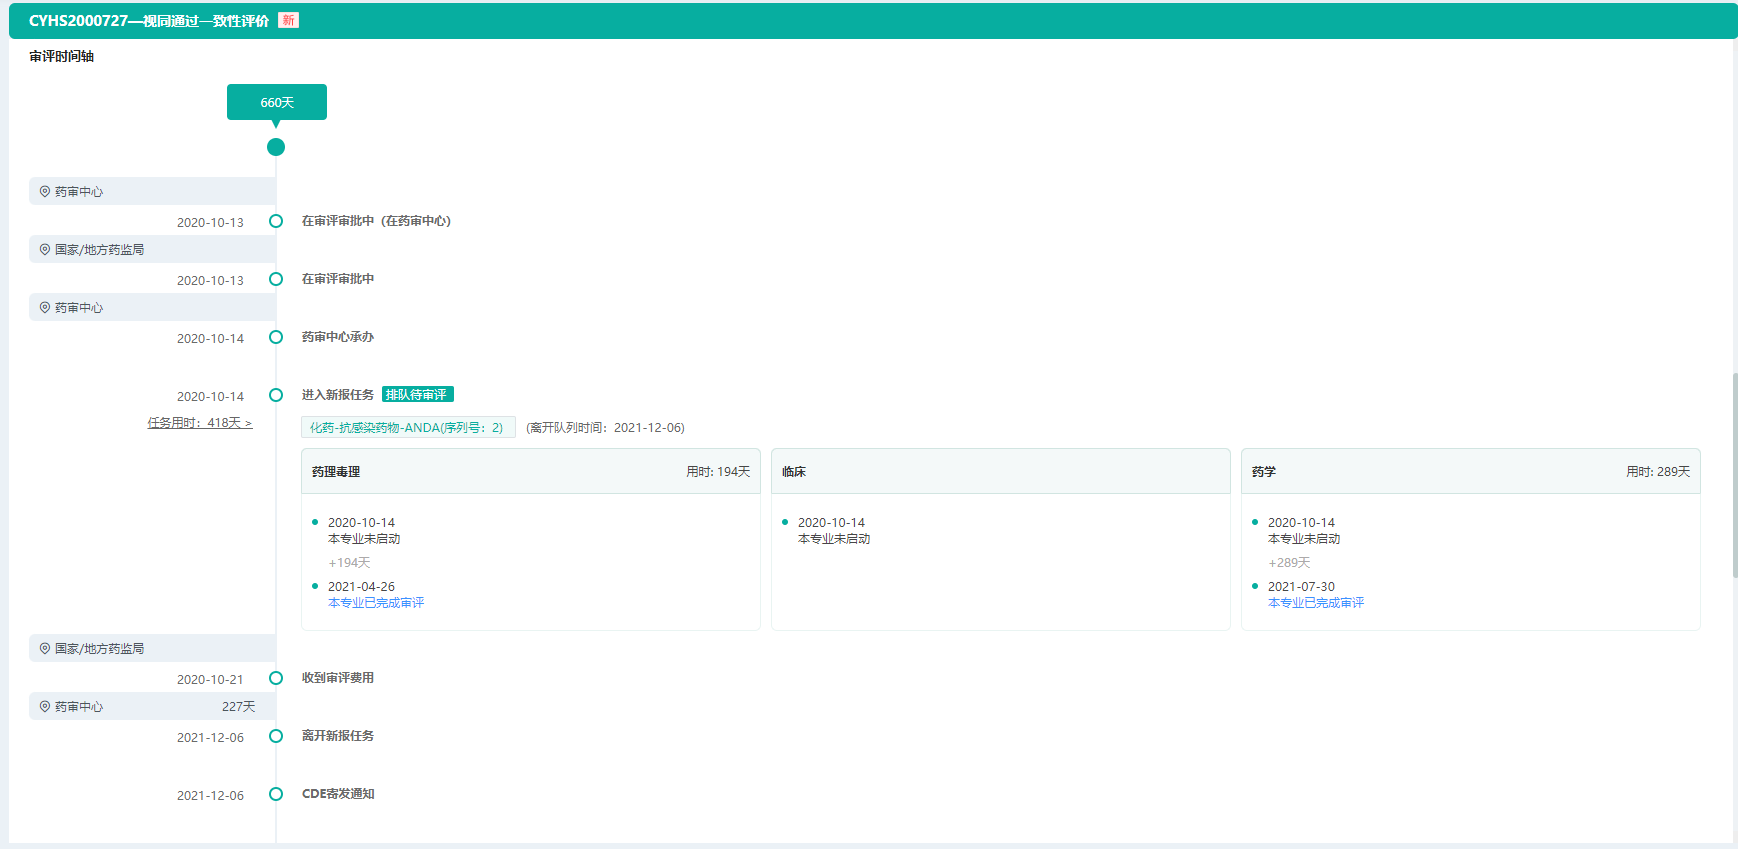This screenshot has height=849, width=1738.
Task: Click the 2021-07-30 date entry
Action: [x=1301, y=587]
